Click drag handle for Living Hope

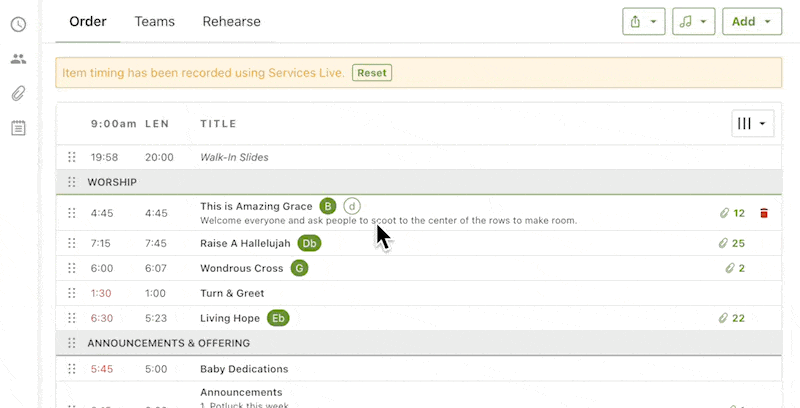pos(71,318)
